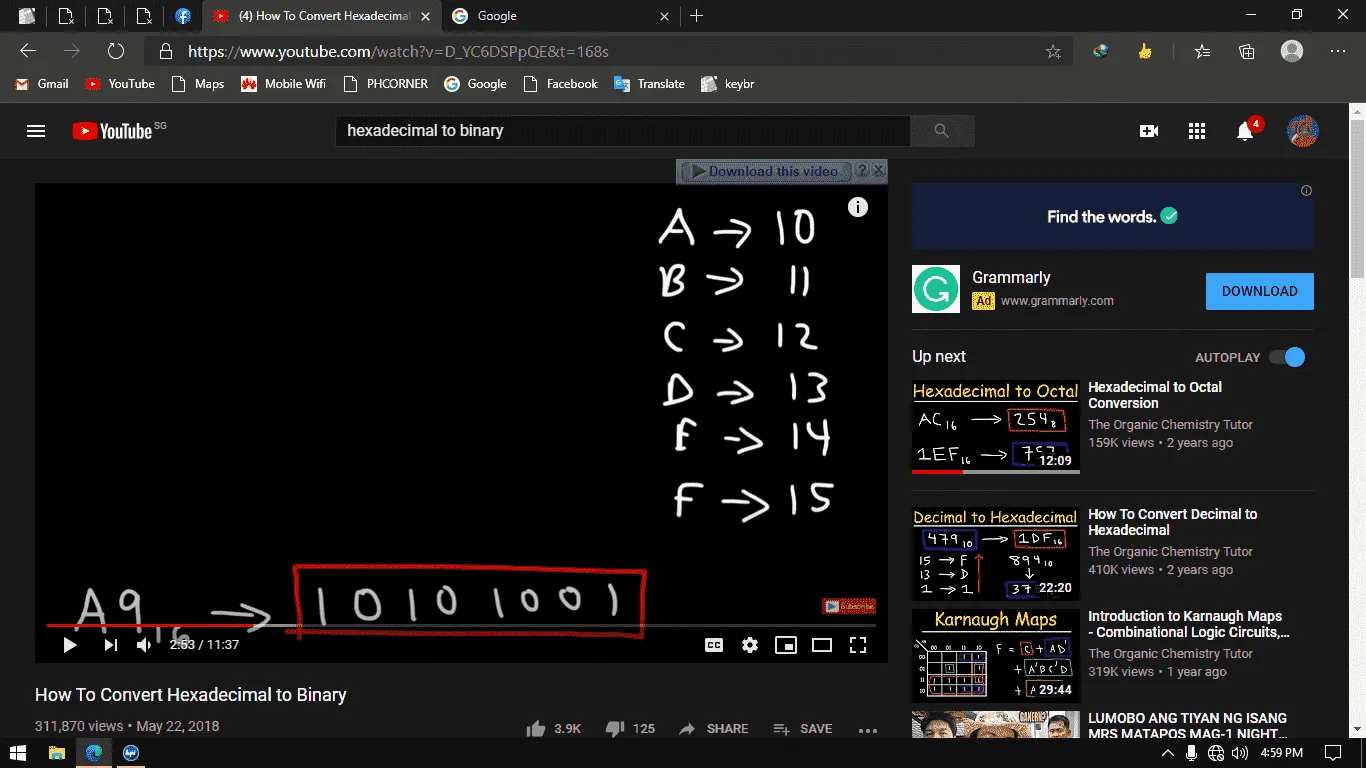Click the SHARE button
The height and width of the screenshot is (768, 1366).
coord(713,729)
